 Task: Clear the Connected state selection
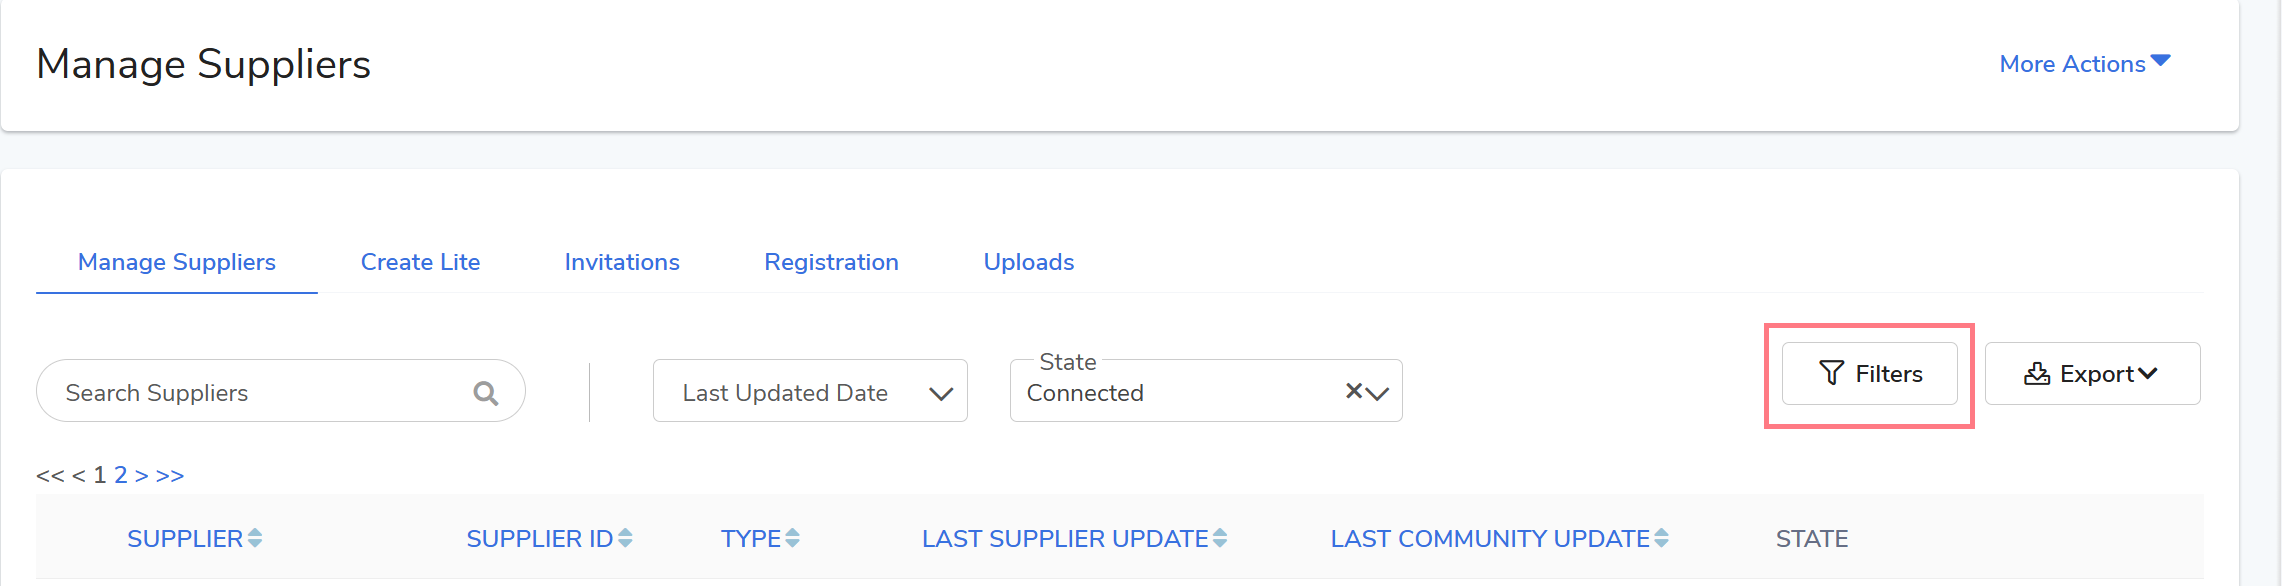[1354, 391]
